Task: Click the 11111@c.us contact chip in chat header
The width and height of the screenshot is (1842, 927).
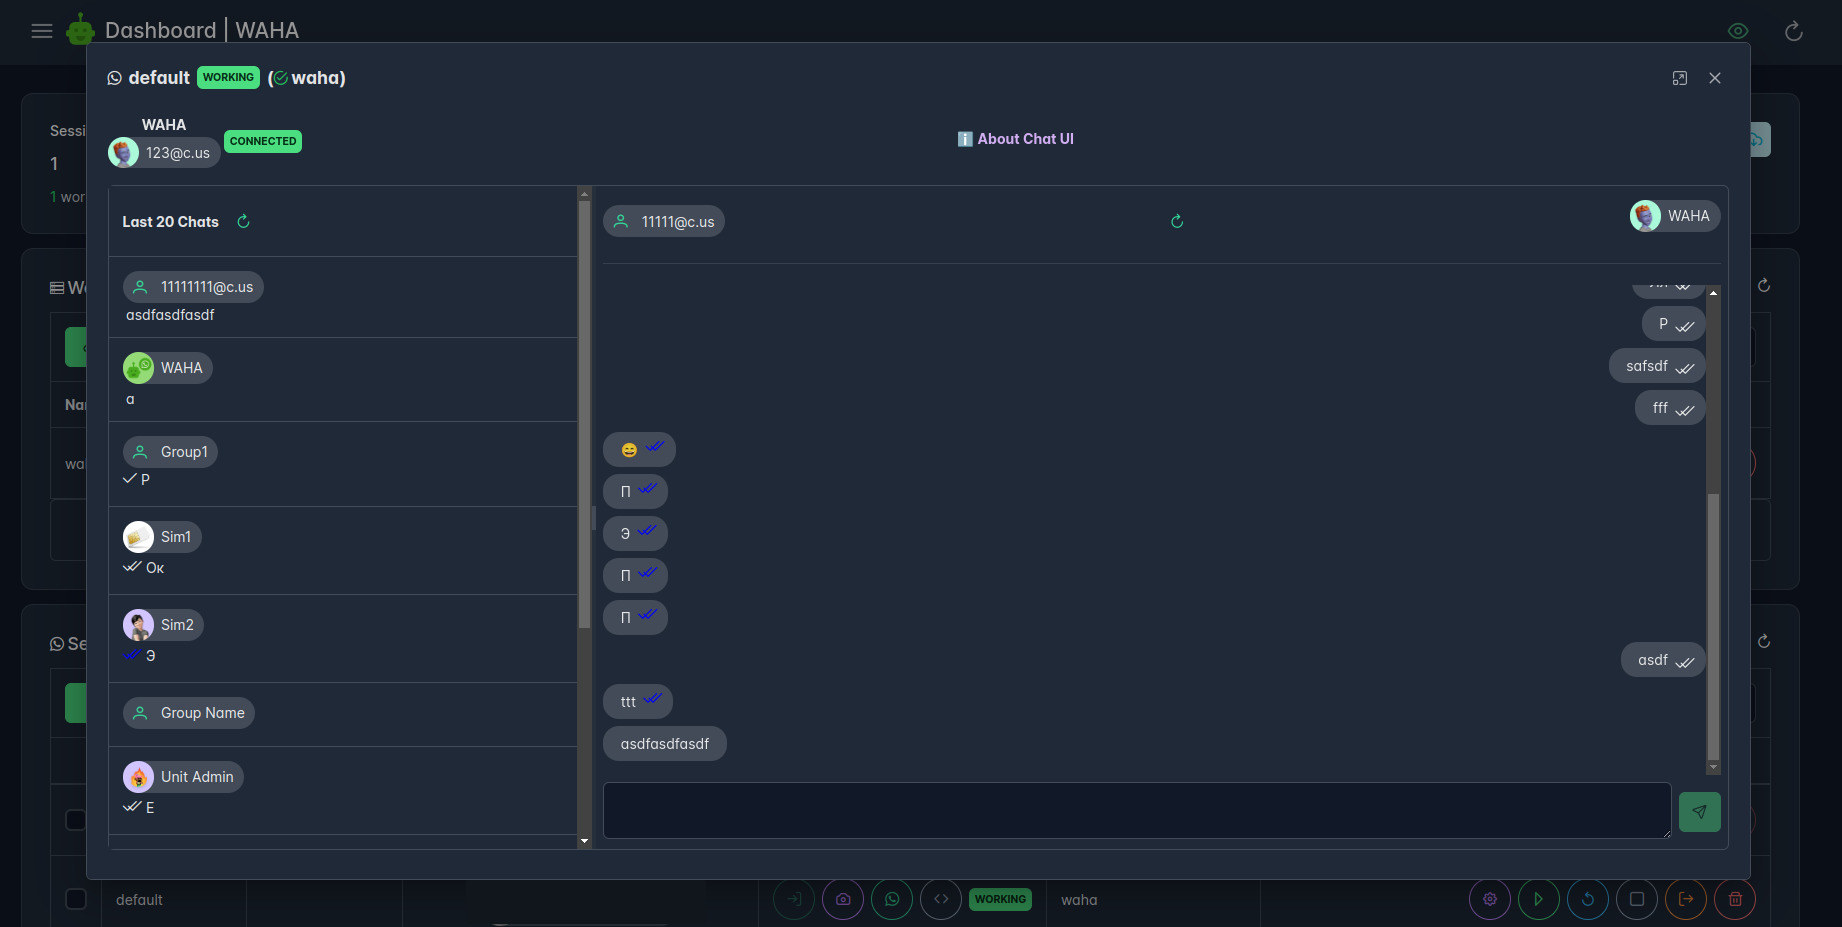Action: click(x=664, y=222)
